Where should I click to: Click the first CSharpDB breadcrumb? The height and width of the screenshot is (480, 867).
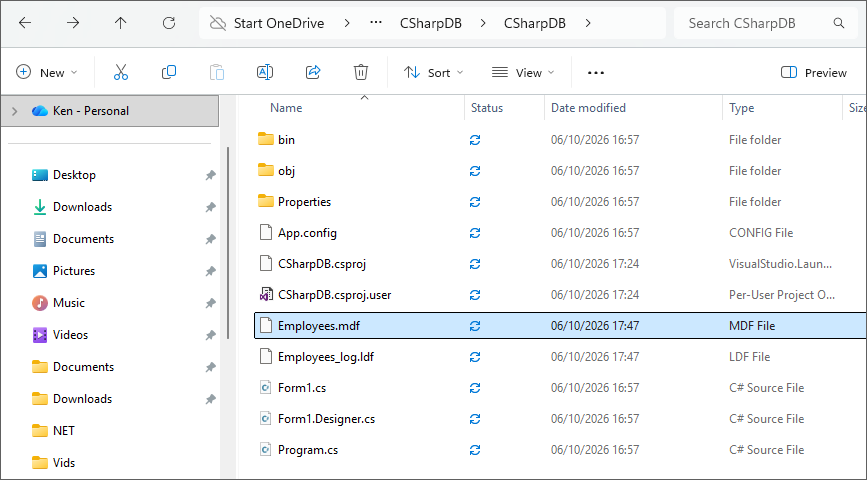click(x=431, y=23)
